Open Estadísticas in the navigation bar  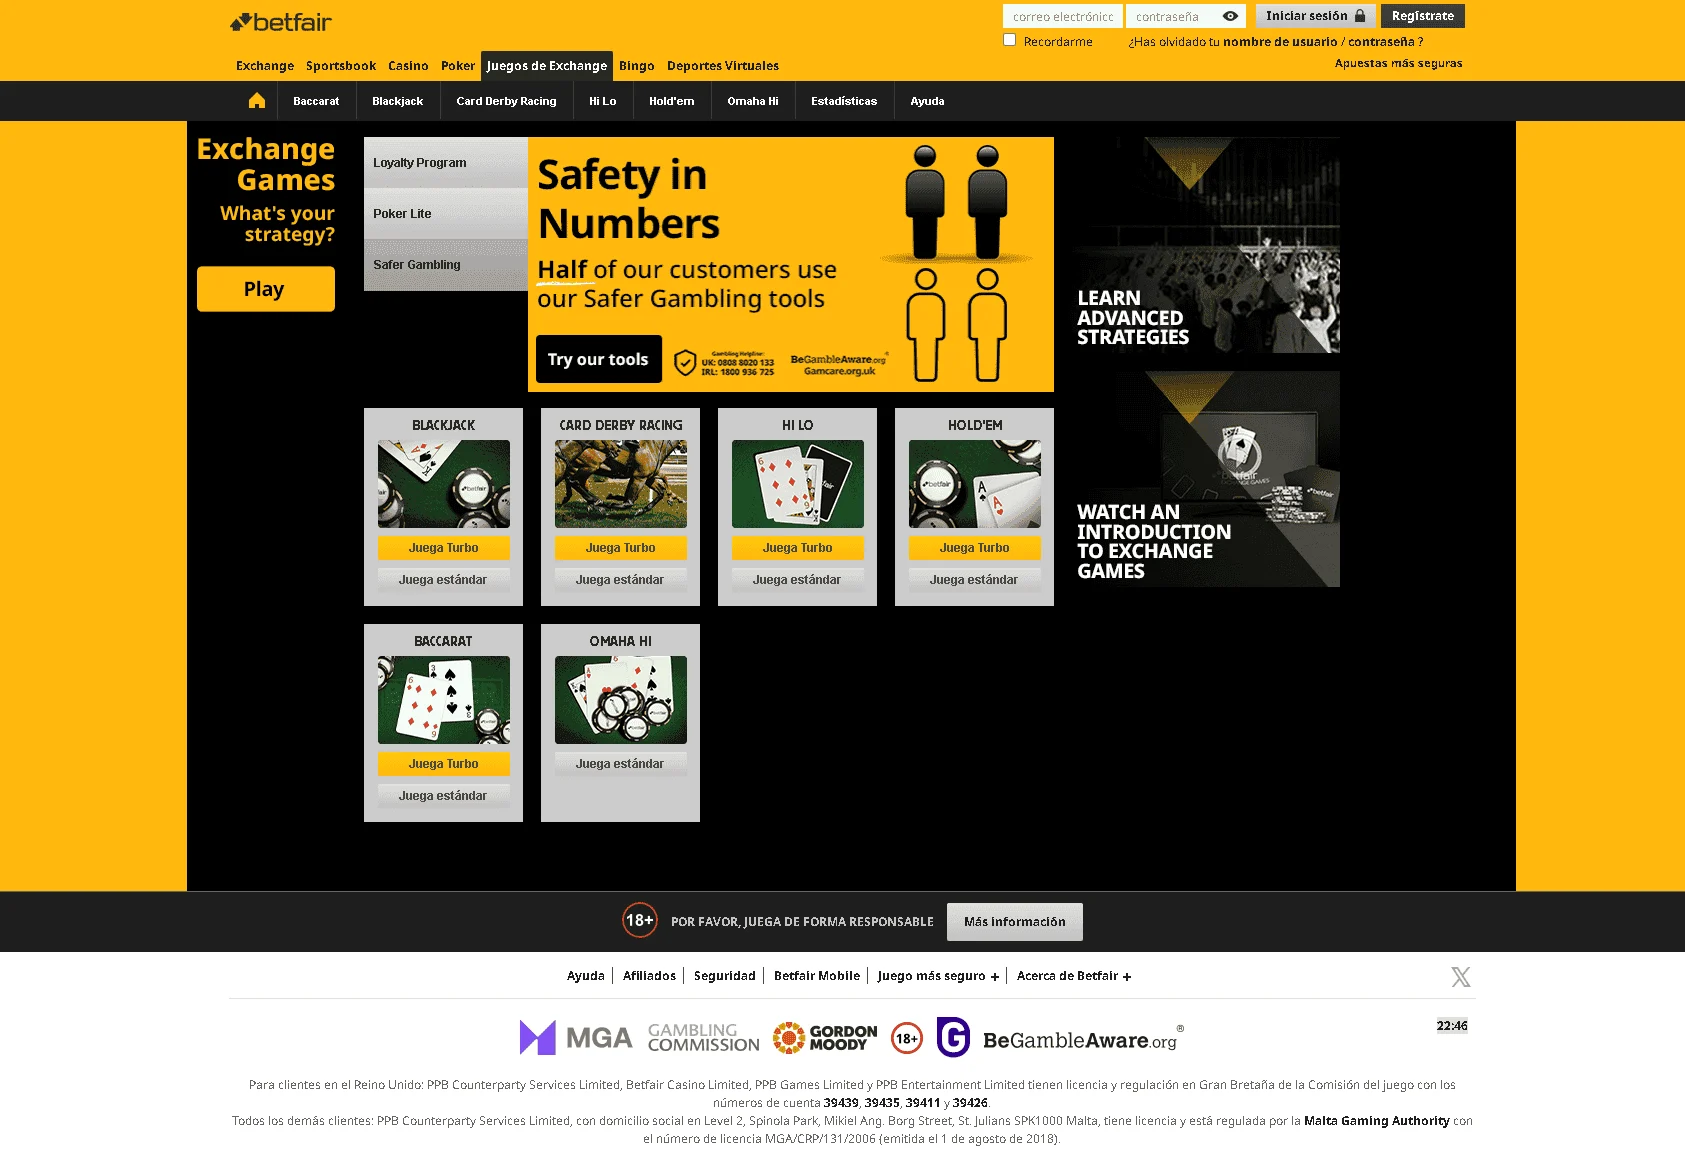click(x=844, y=101)
